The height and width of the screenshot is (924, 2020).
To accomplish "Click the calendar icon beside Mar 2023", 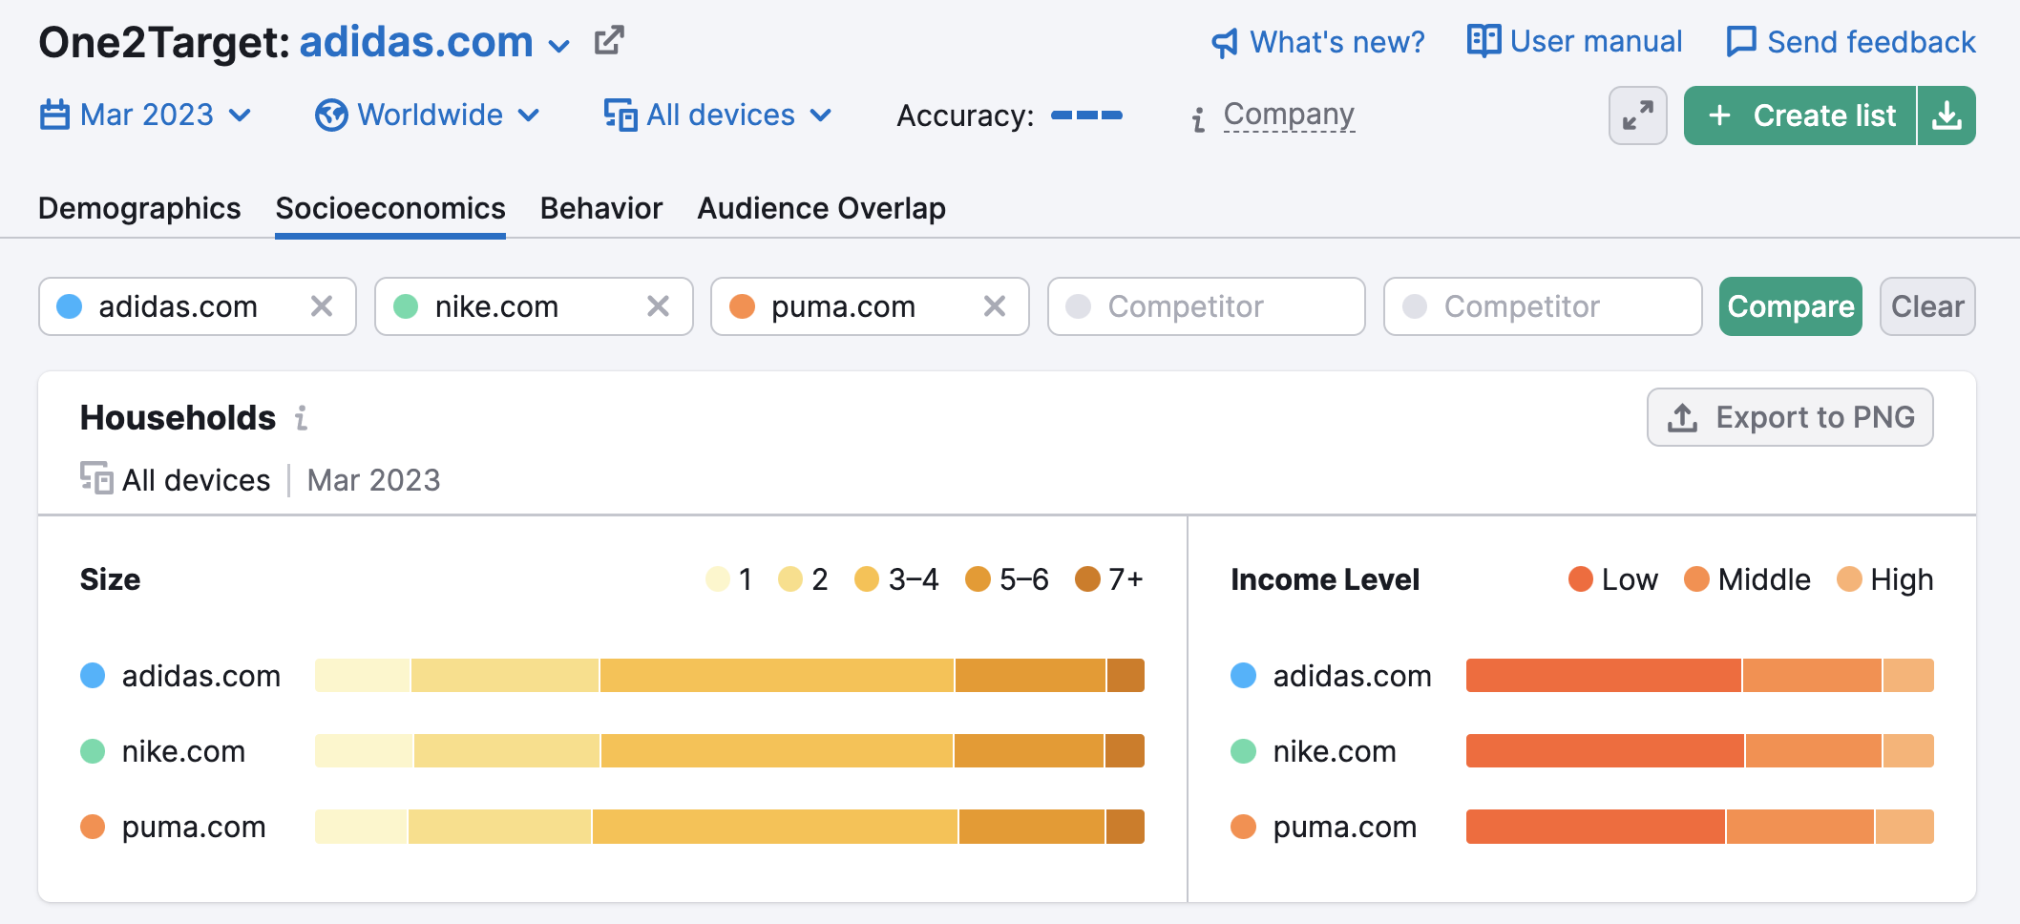I will pos(54,115).
